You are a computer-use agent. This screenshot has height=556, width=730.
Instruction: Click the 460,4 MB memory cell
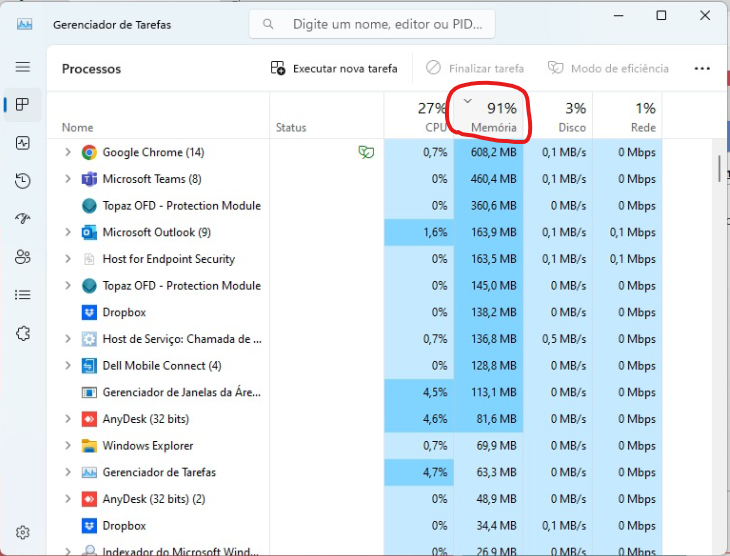click(x=488, y=179)
